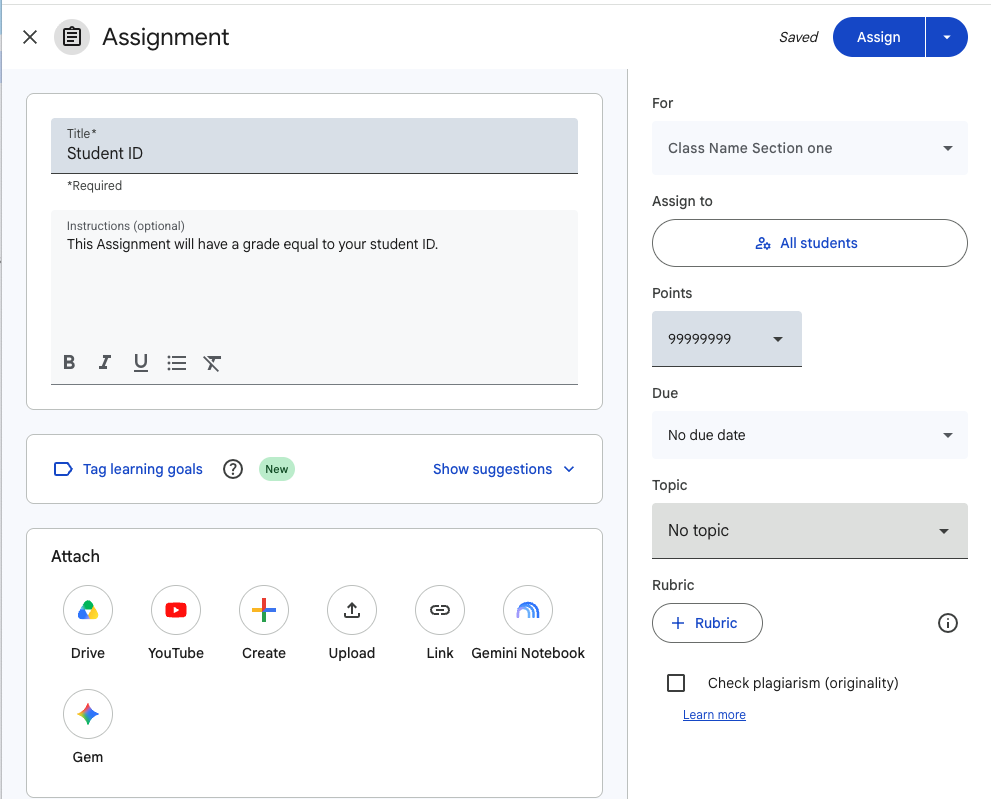Attach a YouTube video
This screenshot has width=991, height=799.
176,610
